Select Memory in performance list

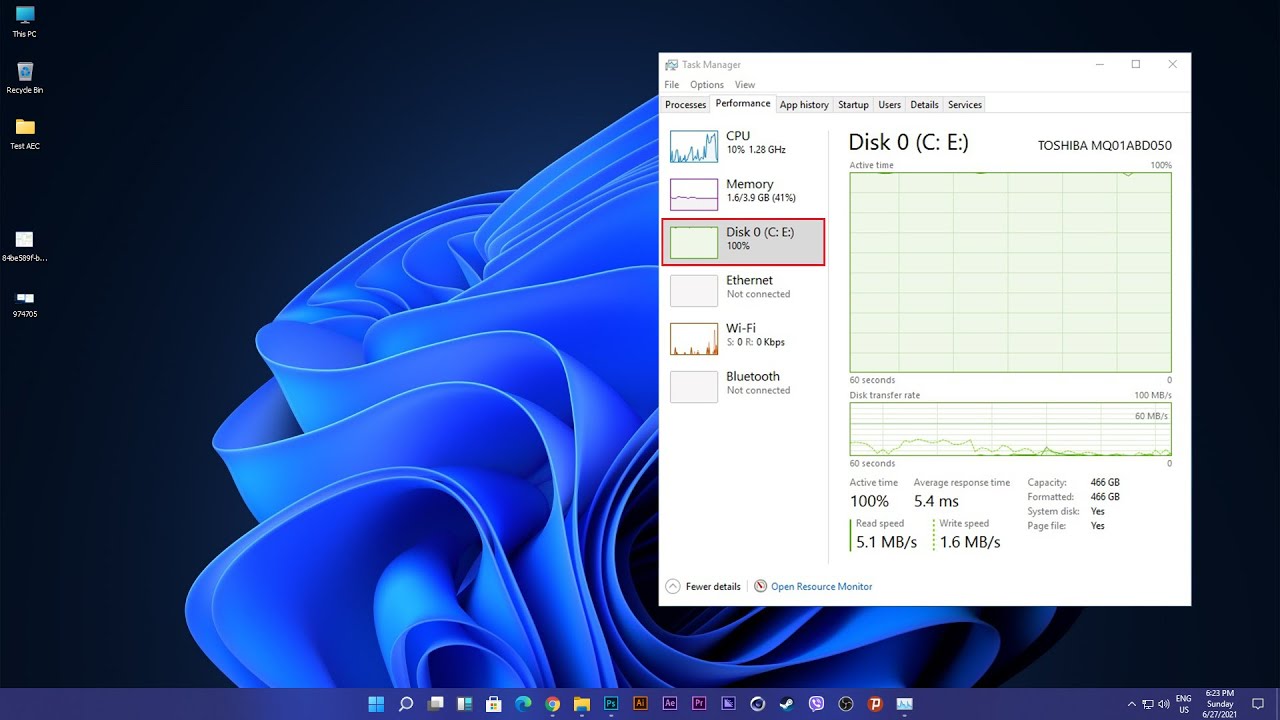(x=743, y=194)
